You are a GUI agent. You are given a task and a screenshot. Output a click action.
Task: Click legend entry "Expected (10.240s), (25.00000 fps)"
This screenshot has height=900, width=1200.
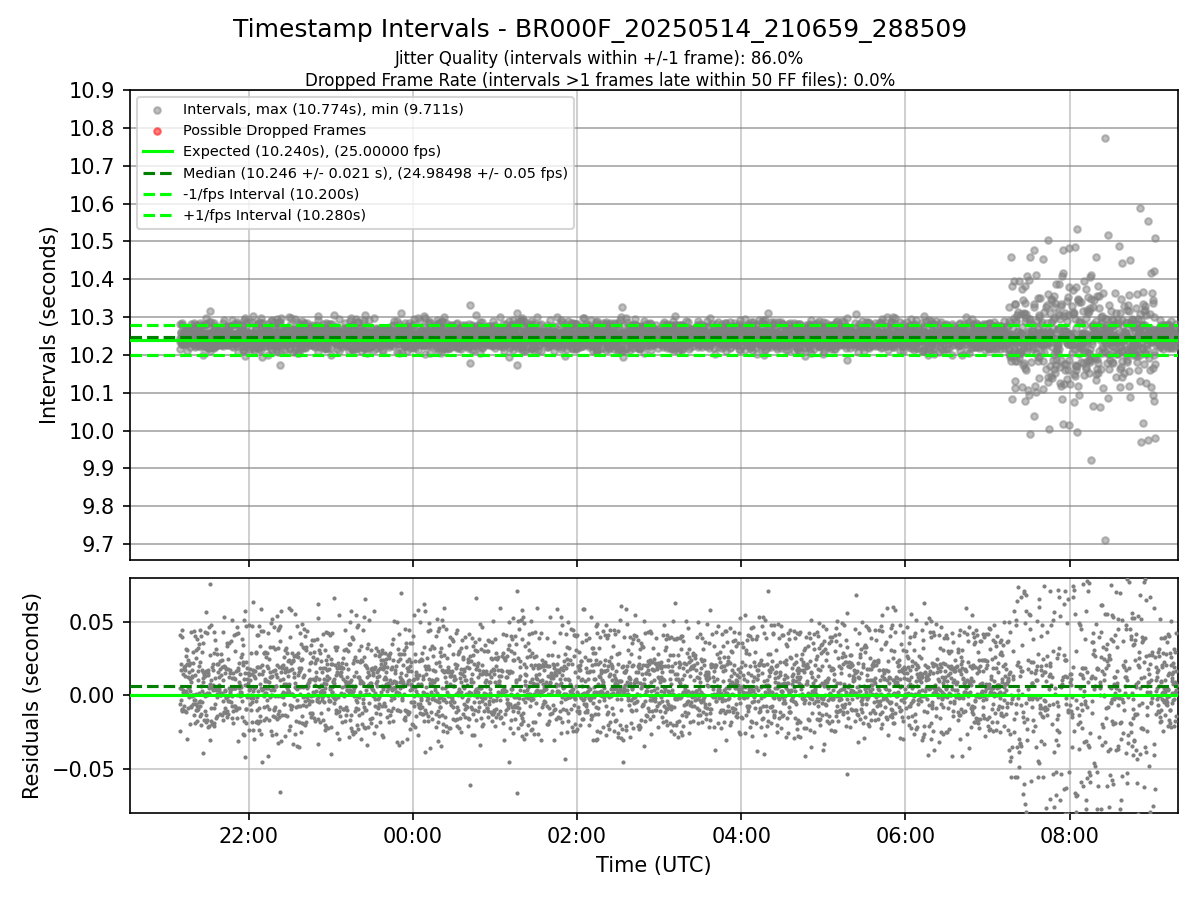click(312, 151)
